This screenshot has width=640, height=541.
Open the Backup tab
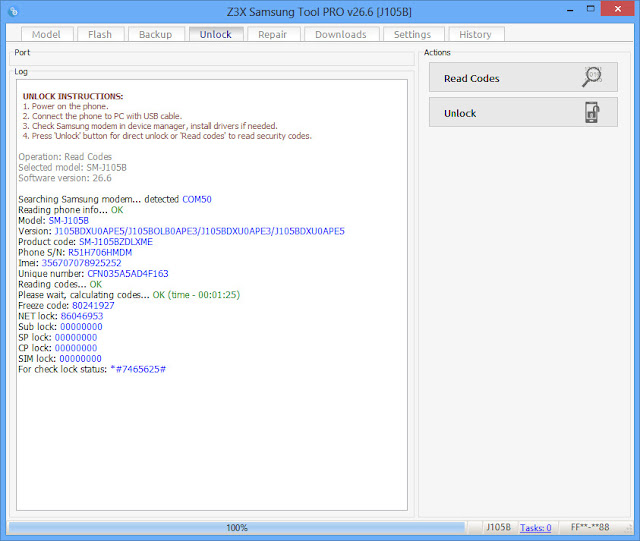pyautogui.click(x=156, y=34)
